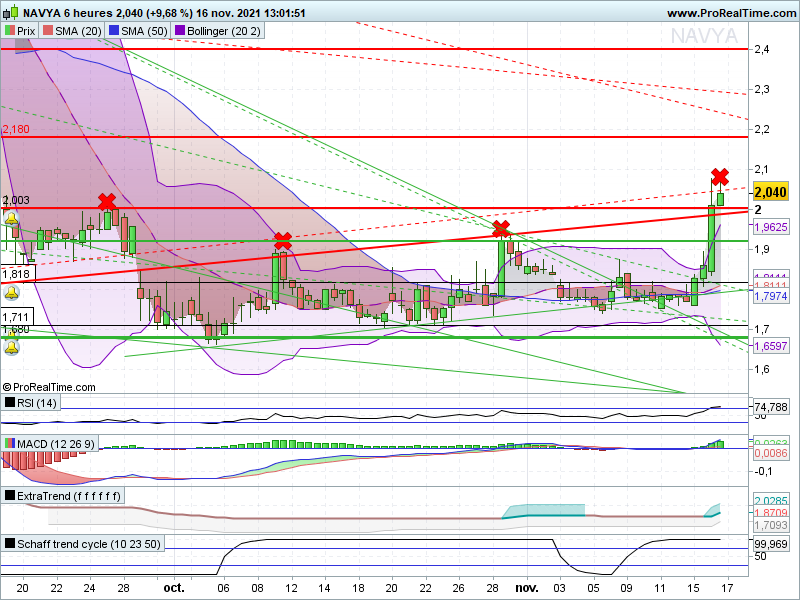Click the 17 date label on time axis

727,588
